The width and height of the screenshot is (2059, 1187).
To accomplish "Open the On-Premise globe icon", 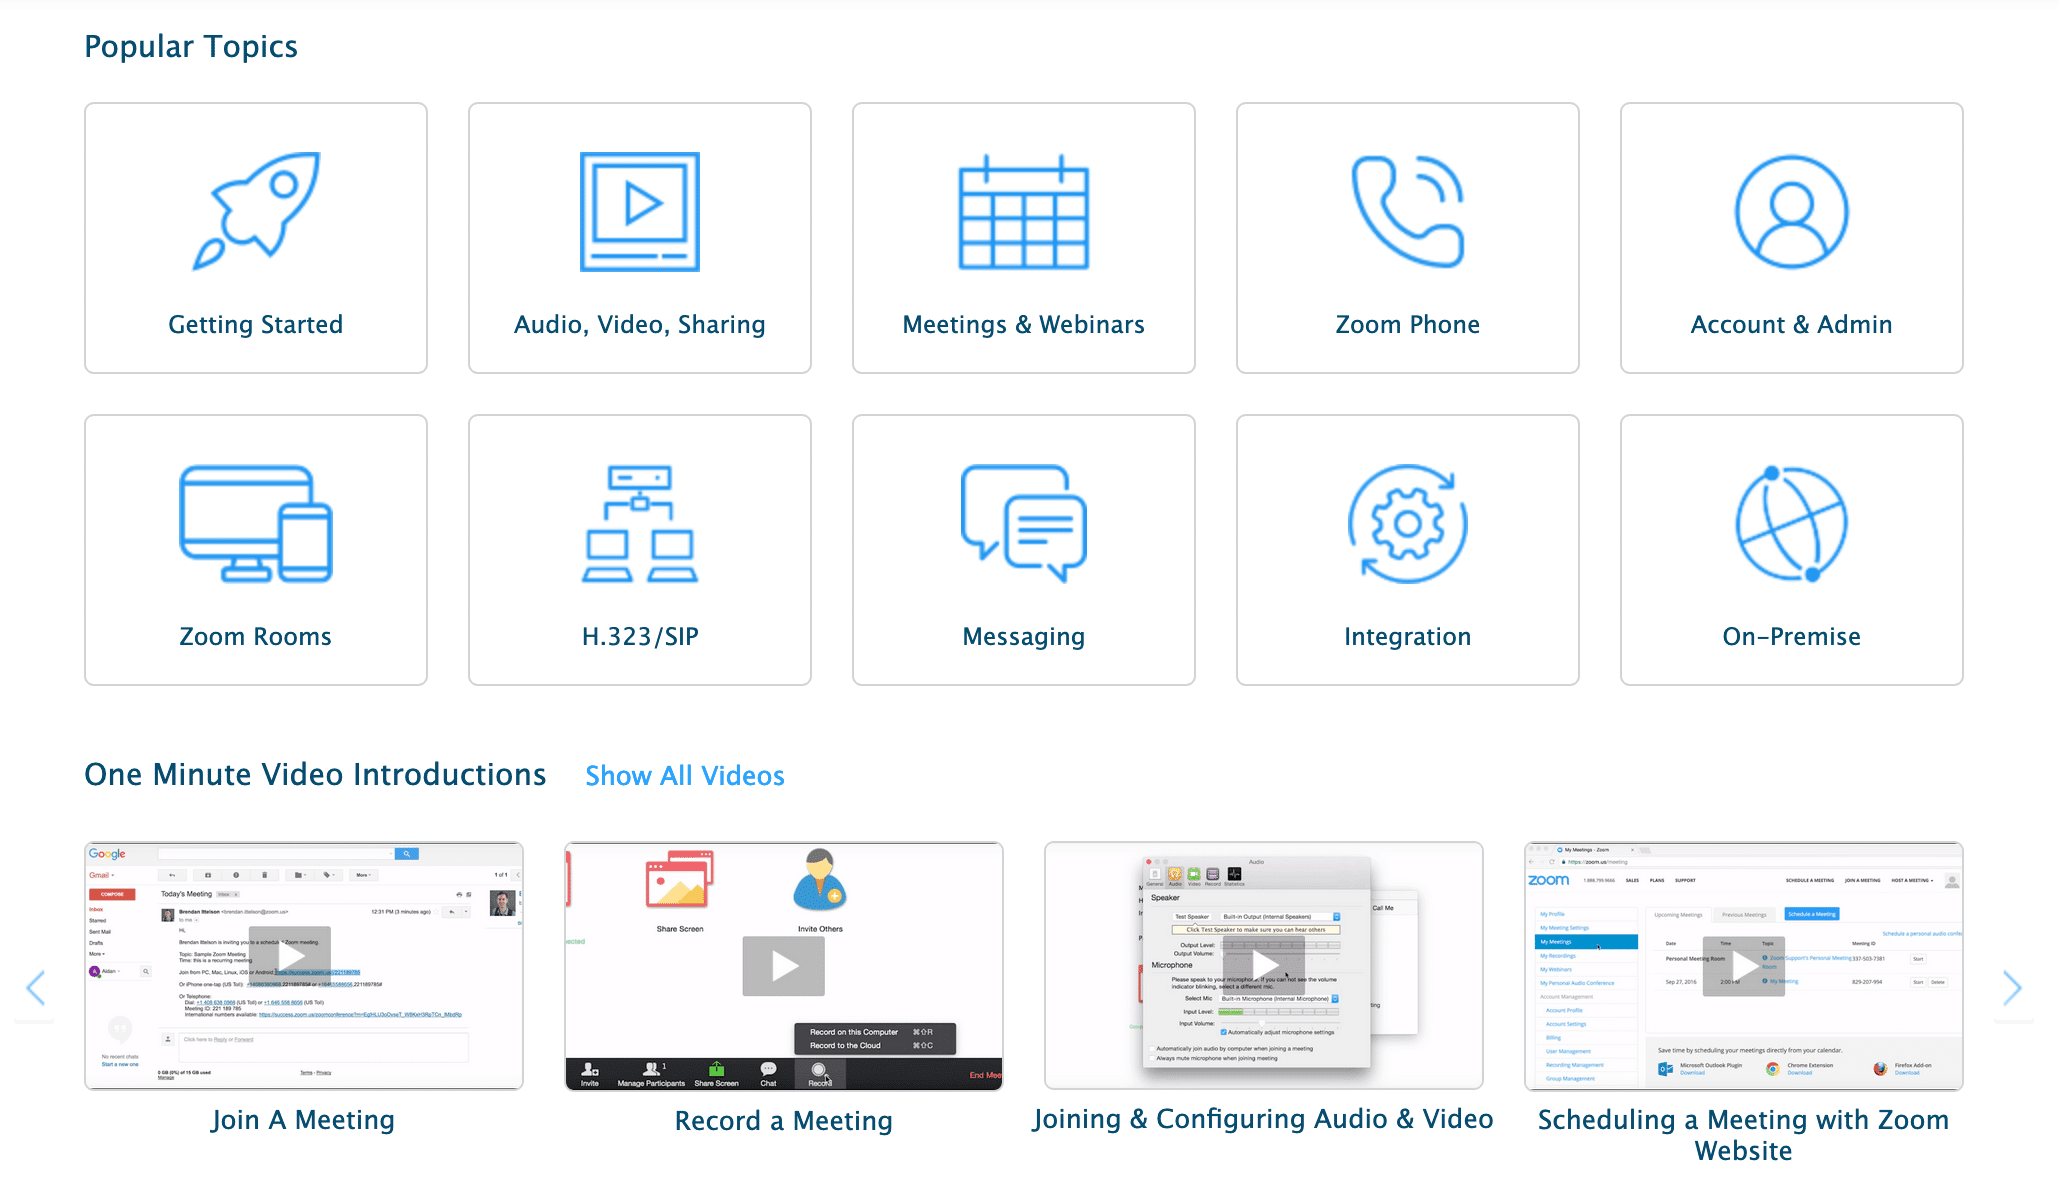I will tap(1791, 523).
